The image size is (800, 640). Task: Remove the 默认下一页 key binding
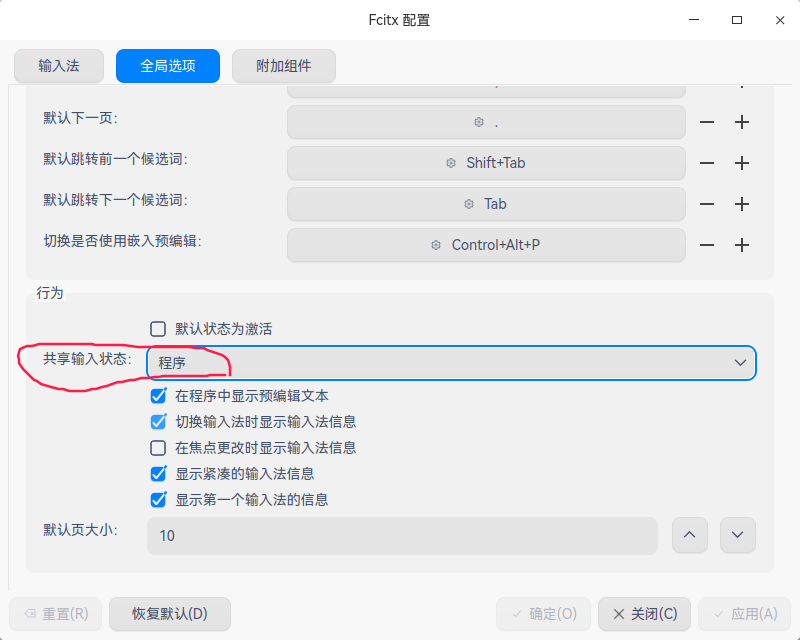707,122
